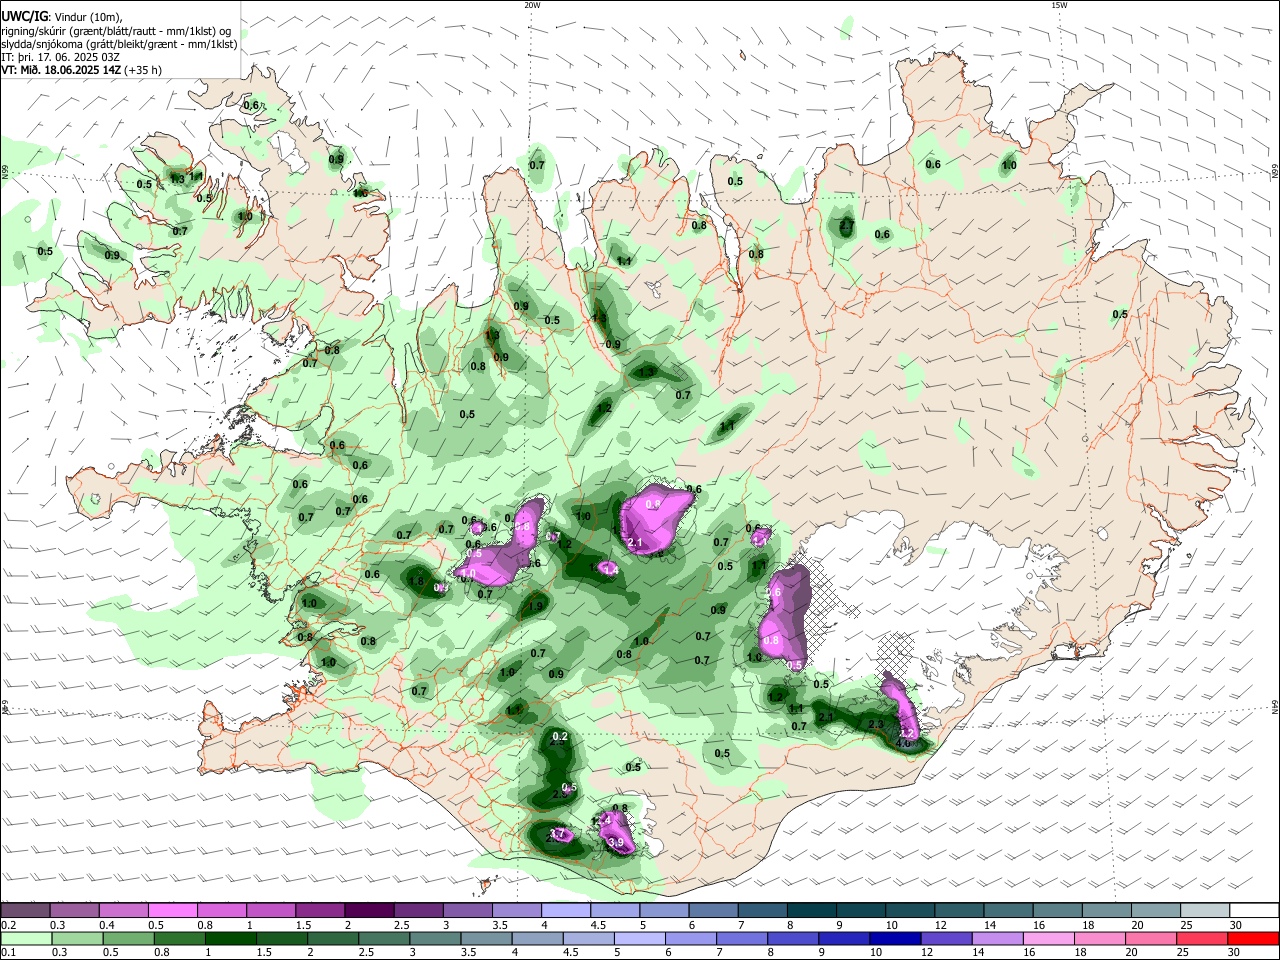Click the 'UWC/IG: Vindur (10m)' title text
The image size is (1280, 960).
(61, 17)
